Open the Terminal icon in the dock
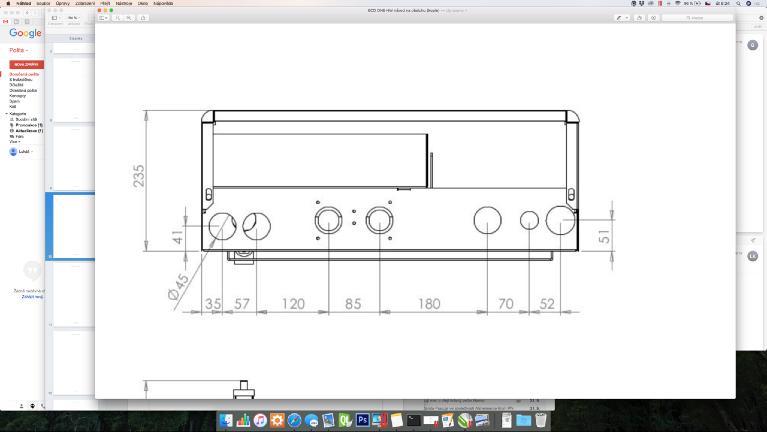Image resolution: width=767 pixels, height=432 pixels. click(x=414, y=420)
